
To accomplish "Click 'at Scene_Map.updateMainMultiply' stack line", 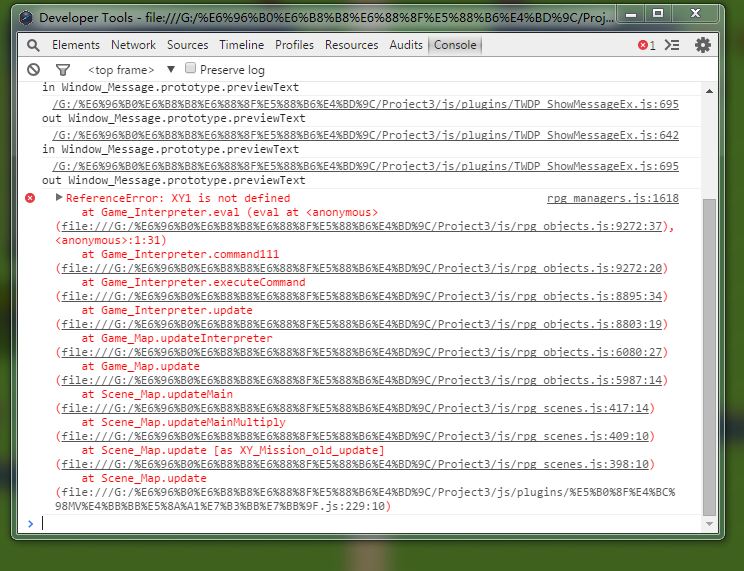I will click(x=183, y=422).
